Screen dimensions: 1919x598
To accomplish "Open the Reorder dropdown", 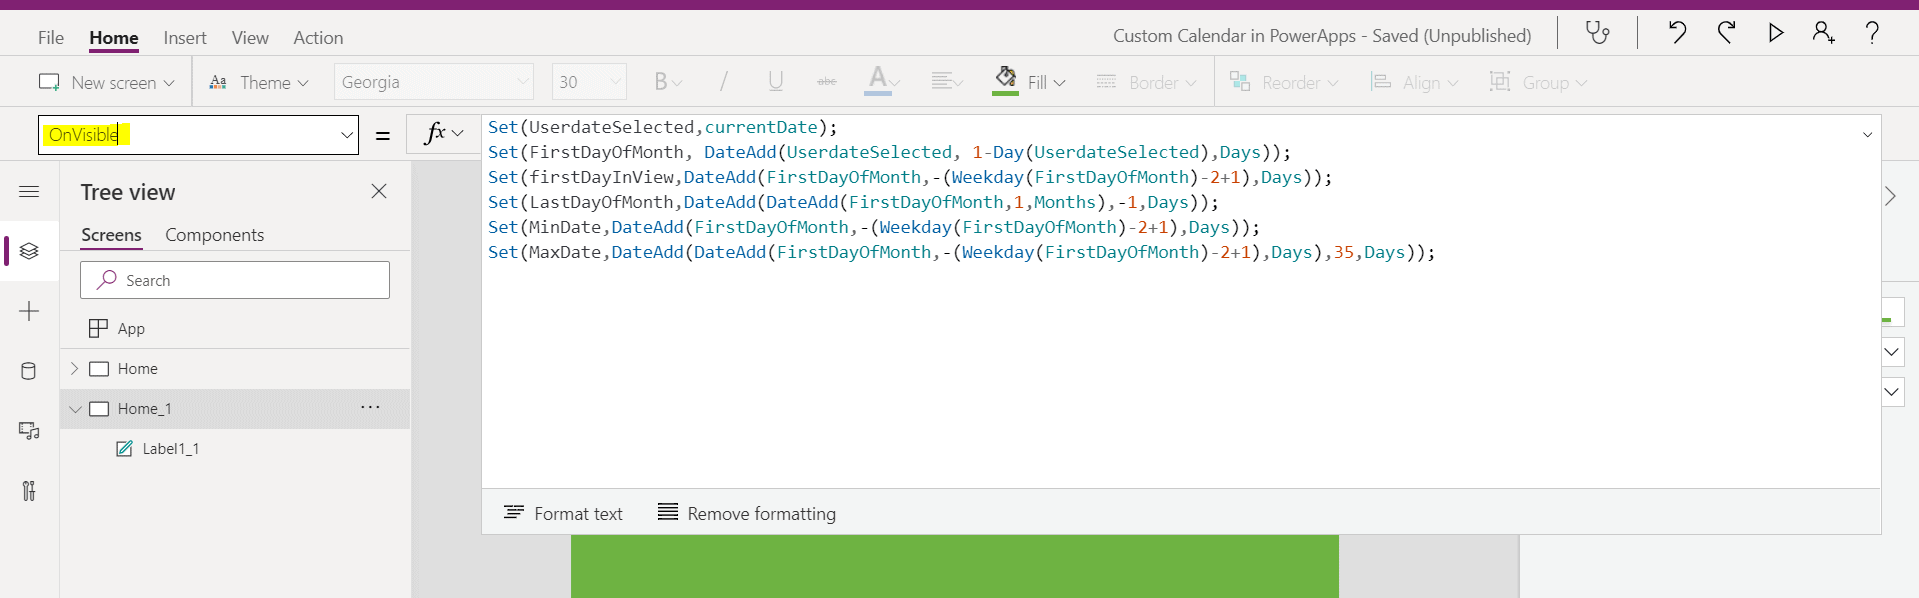I will coord(1284,82).
